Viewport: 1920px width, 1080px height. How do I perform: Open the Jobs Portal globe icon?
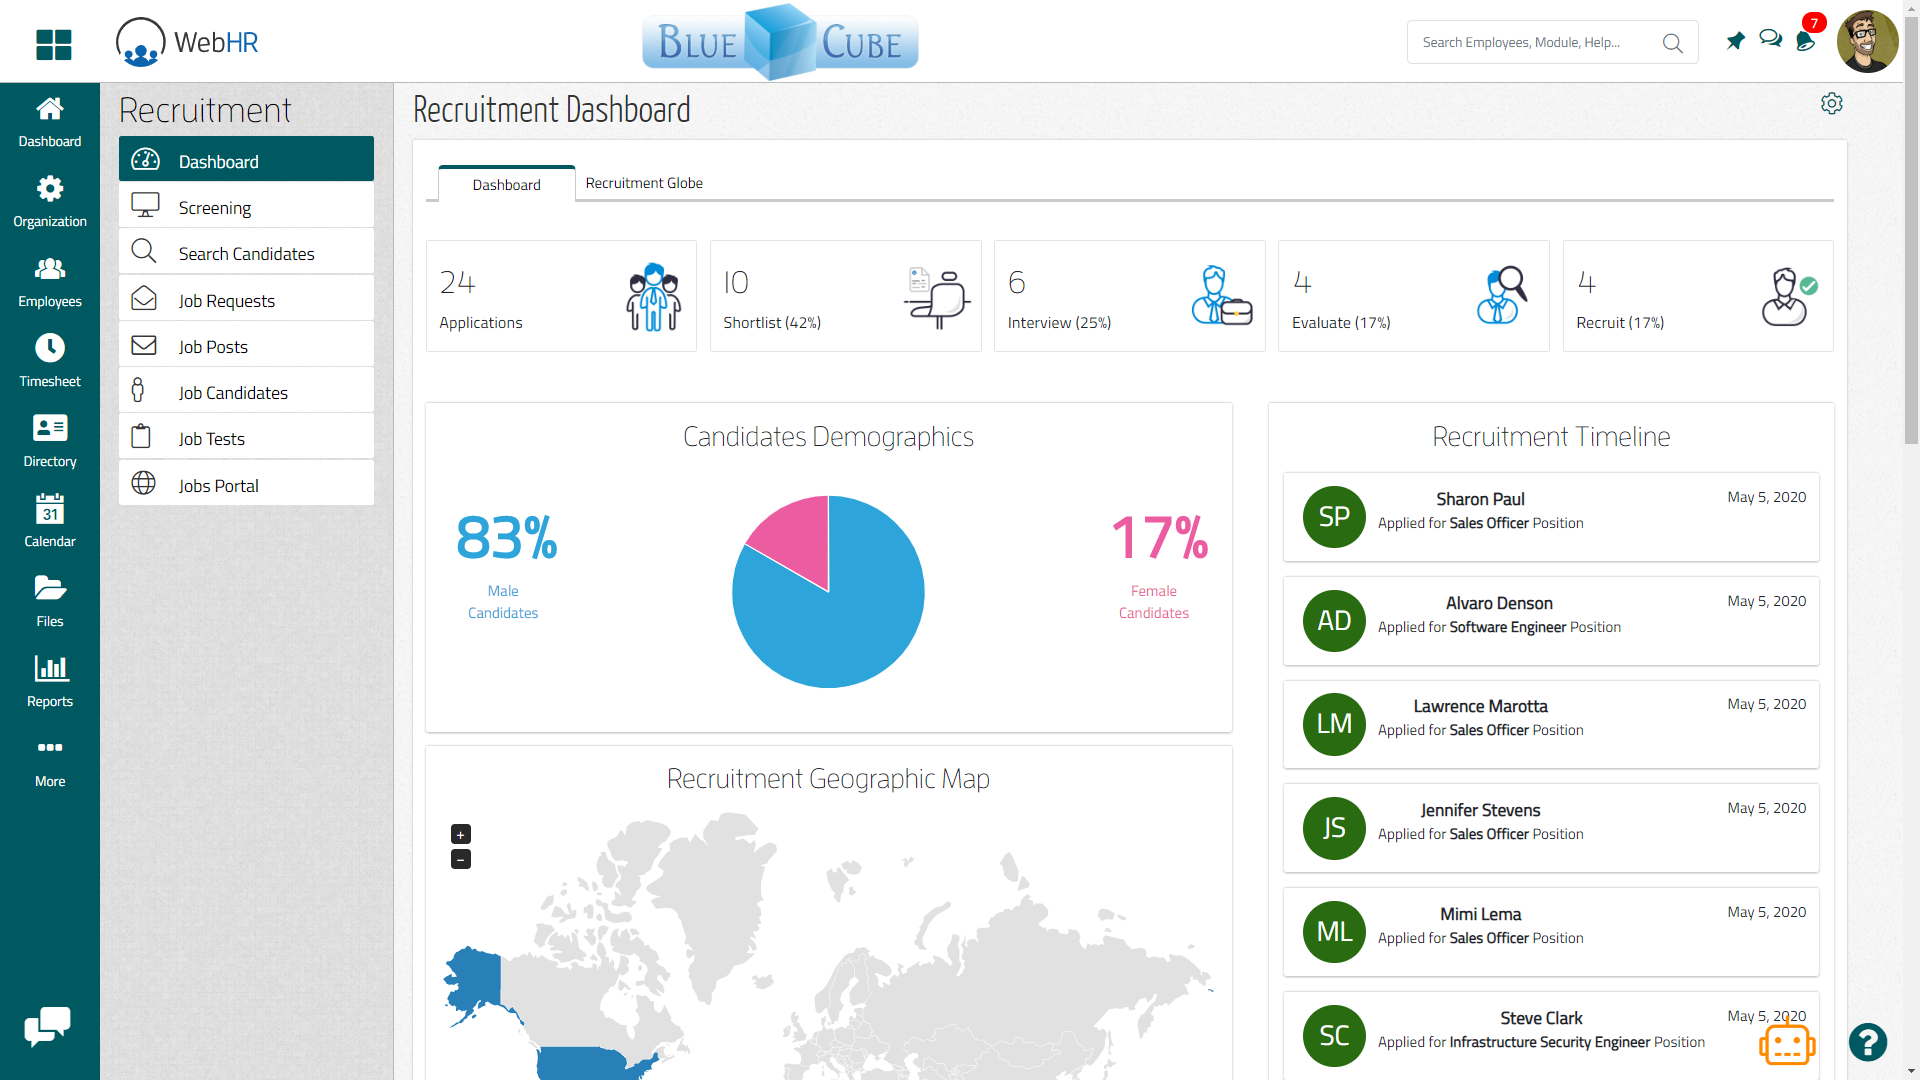[x=144, y=484]
